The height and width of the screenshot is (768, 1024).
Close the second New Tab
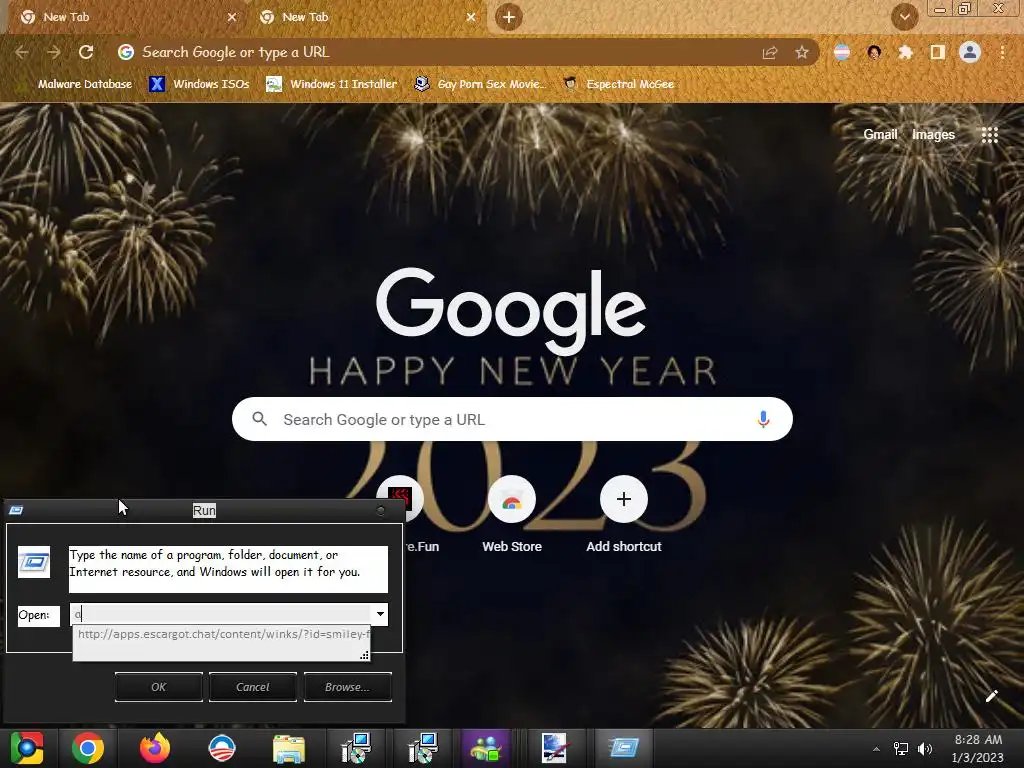click(x=471, y=17)
